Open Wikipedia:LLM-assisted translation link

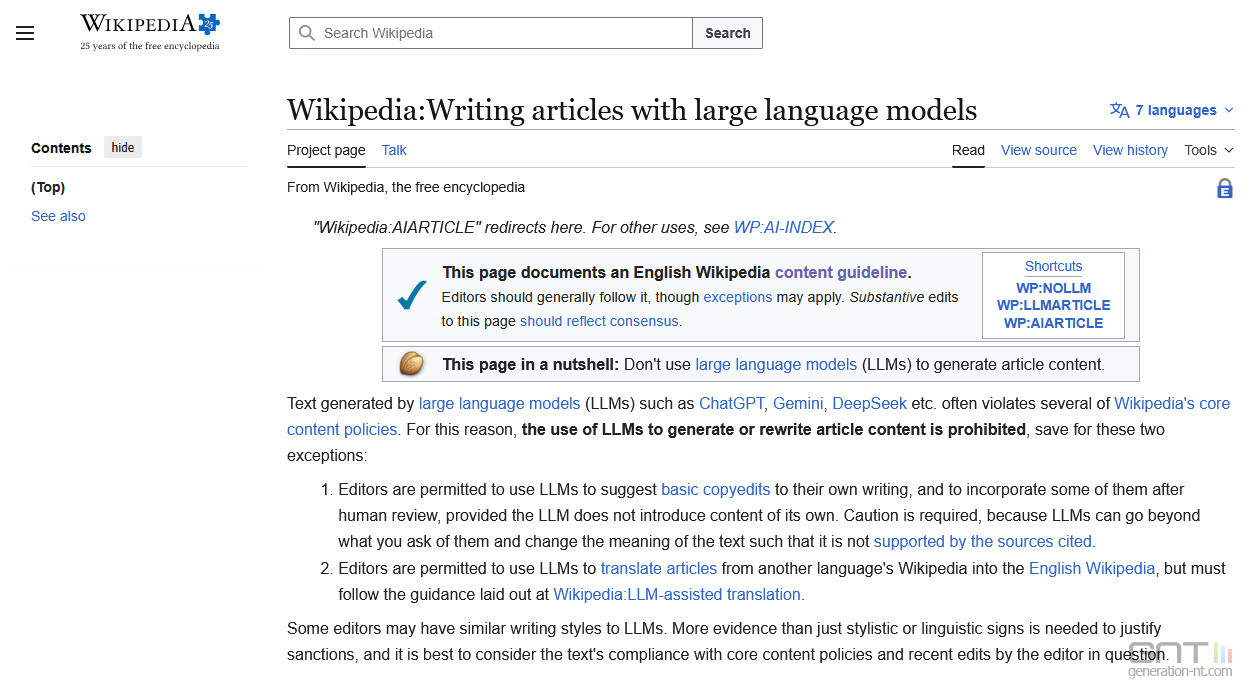coord(677,594)
